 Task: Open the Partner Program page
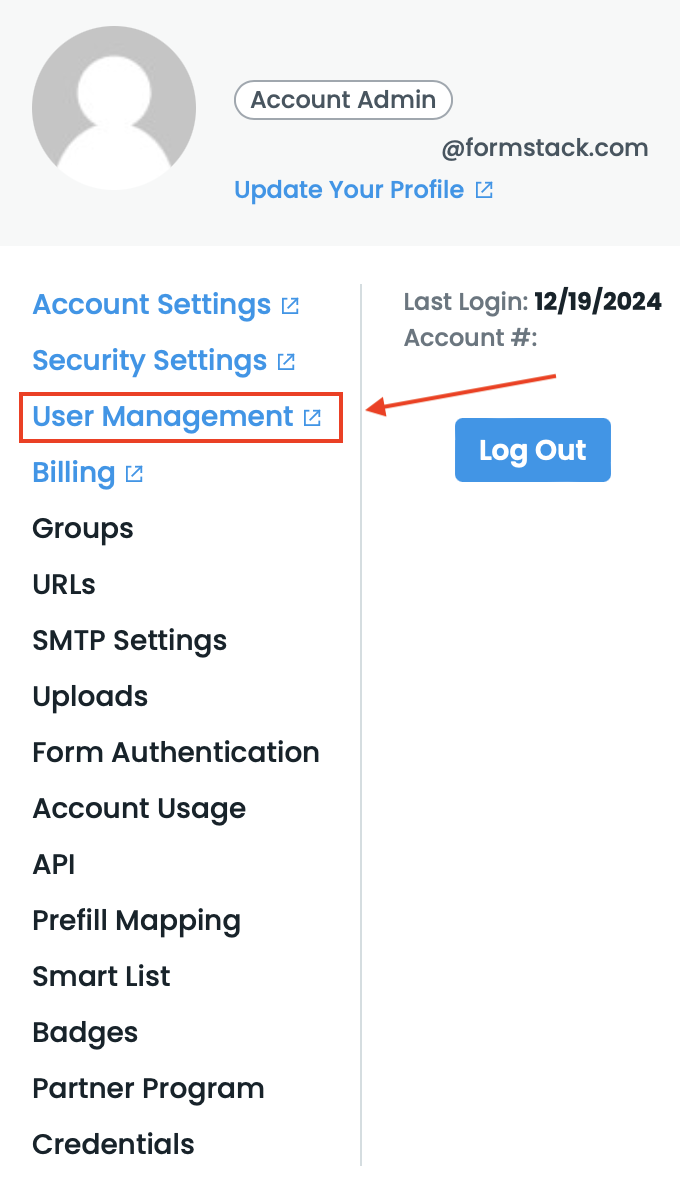[148, 1088]
